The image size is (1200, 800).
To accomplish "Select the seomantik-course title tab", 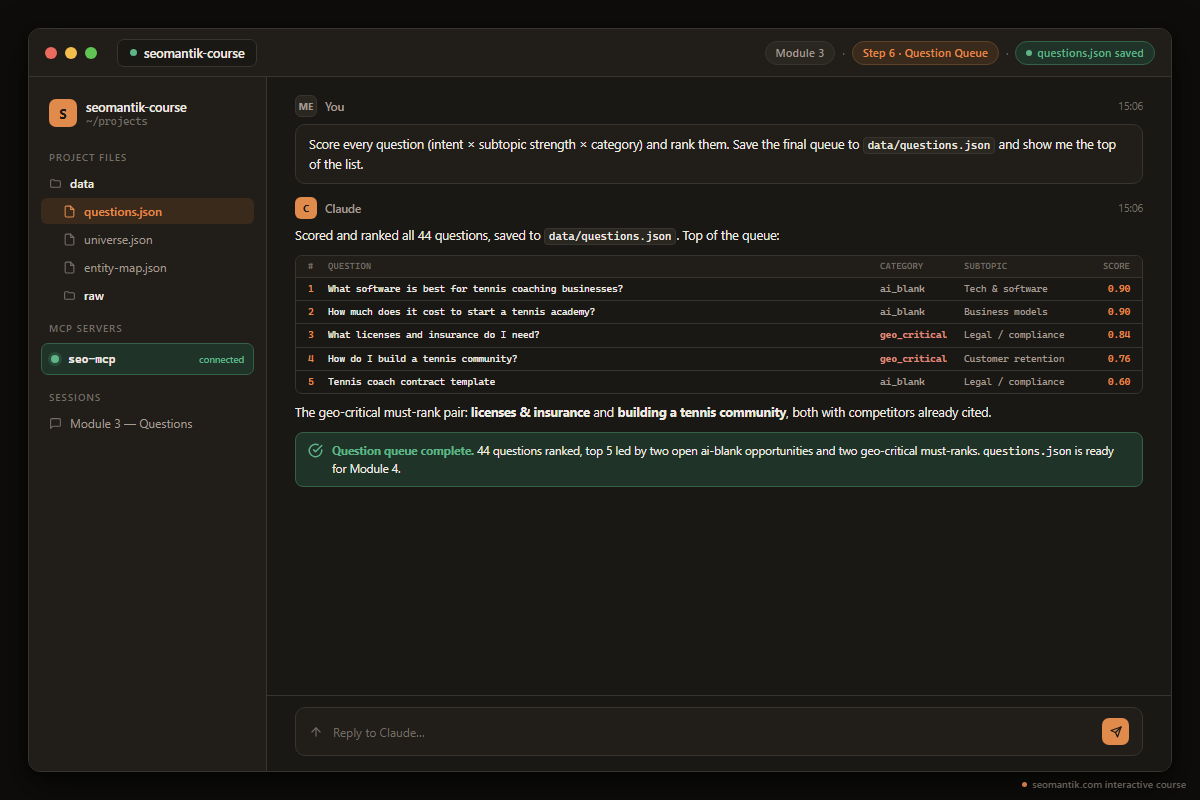I will click(187, 53).
